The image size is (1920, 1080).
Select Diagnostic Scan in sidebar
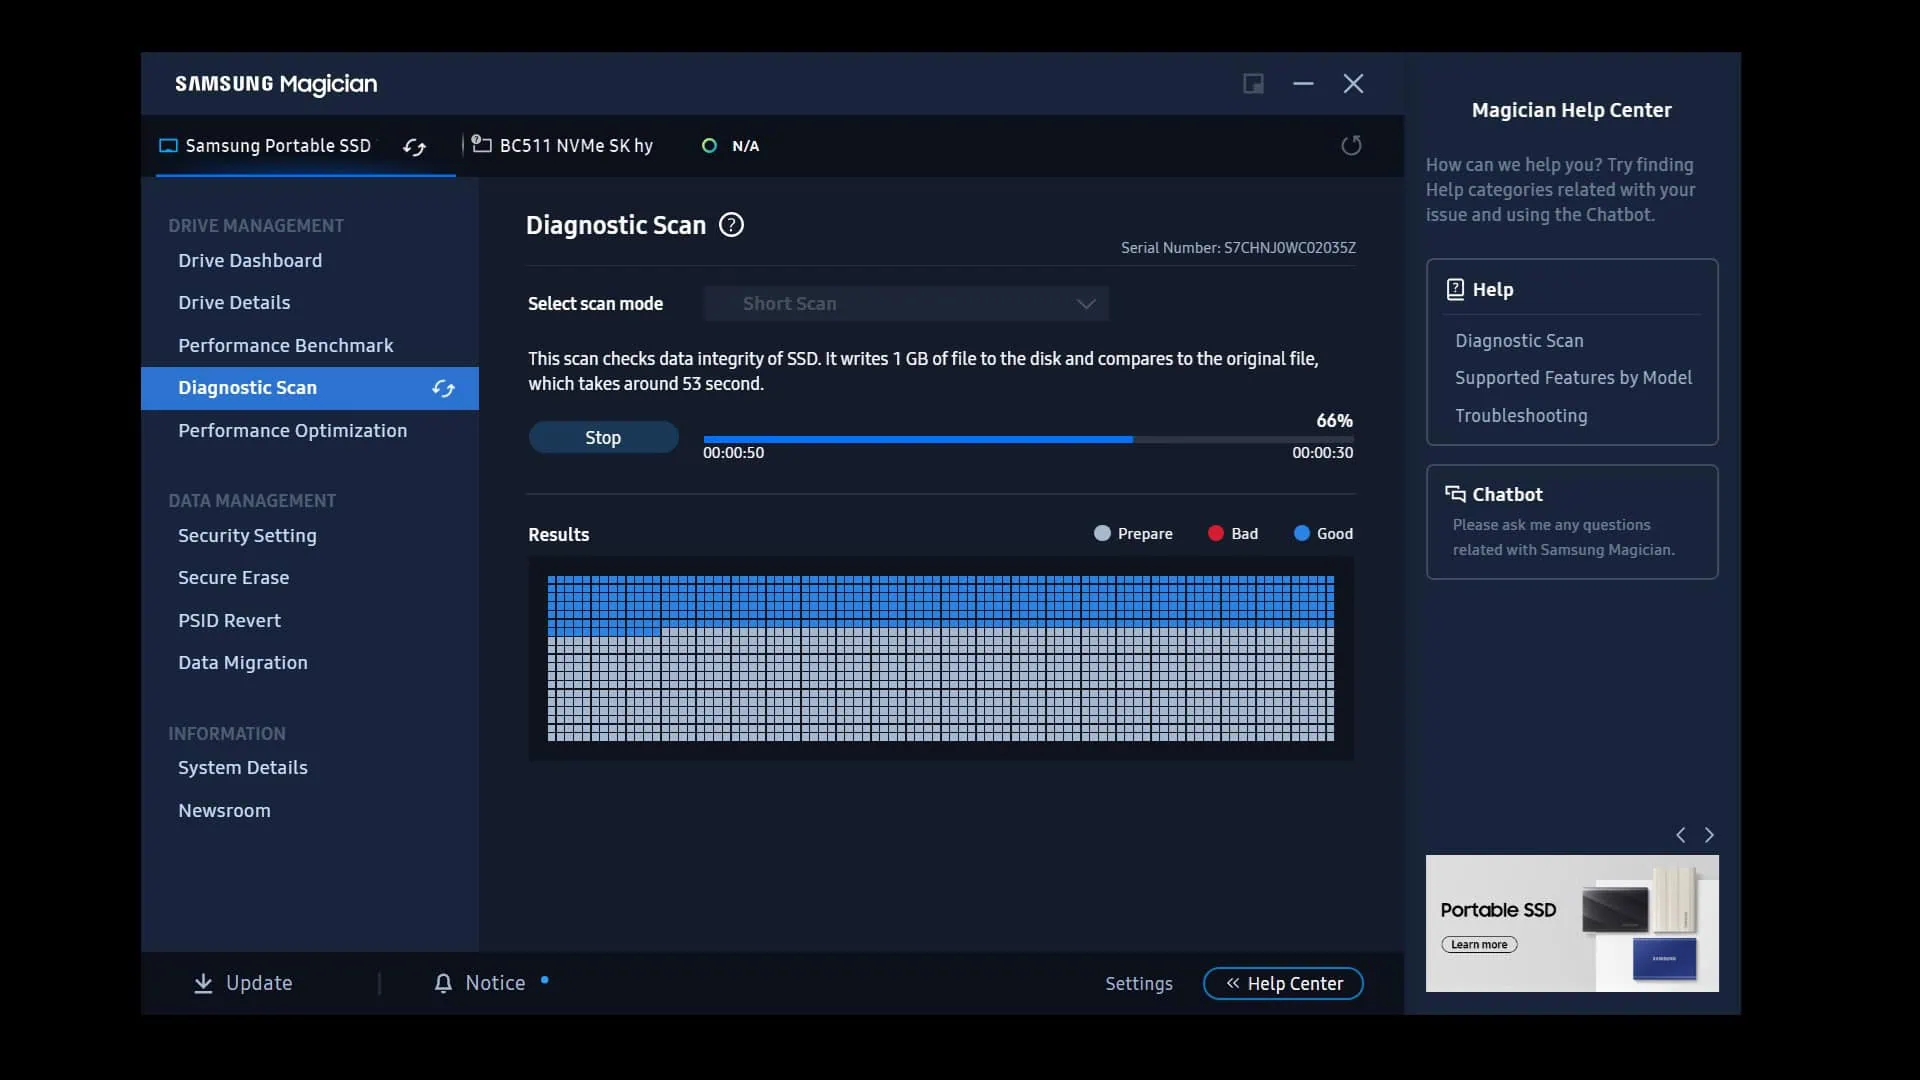coord(310,388)
